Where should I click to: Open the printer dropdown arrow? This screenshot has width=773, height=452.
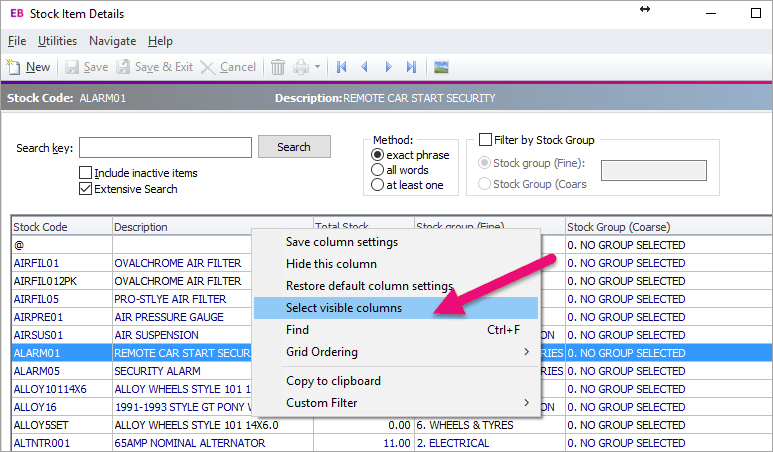coord(317,67)
